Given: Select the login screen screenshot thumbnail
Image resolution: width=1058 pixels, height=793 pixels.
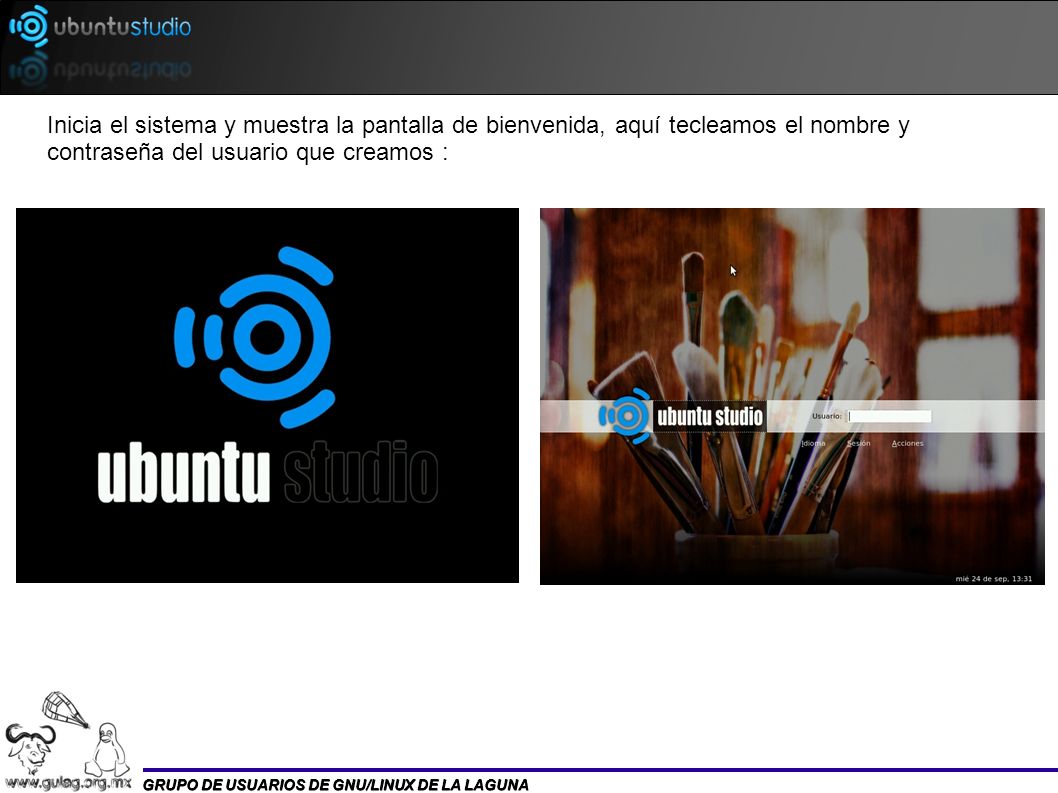Looking at the screenshot, I should pos(792,396).
